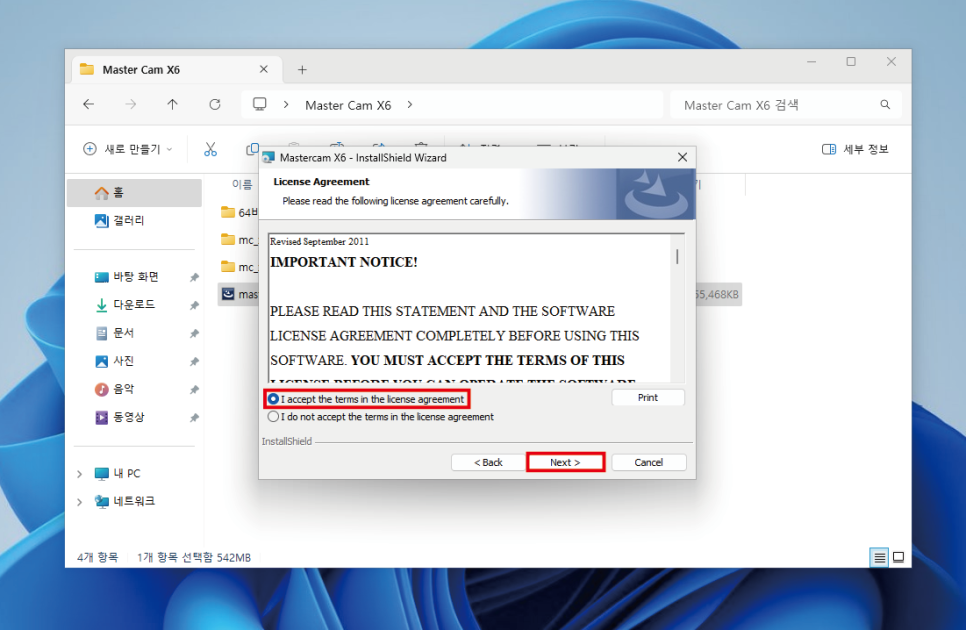
Task: Click pin icon next to 다운로드
Action: click(x=194, y=305)
